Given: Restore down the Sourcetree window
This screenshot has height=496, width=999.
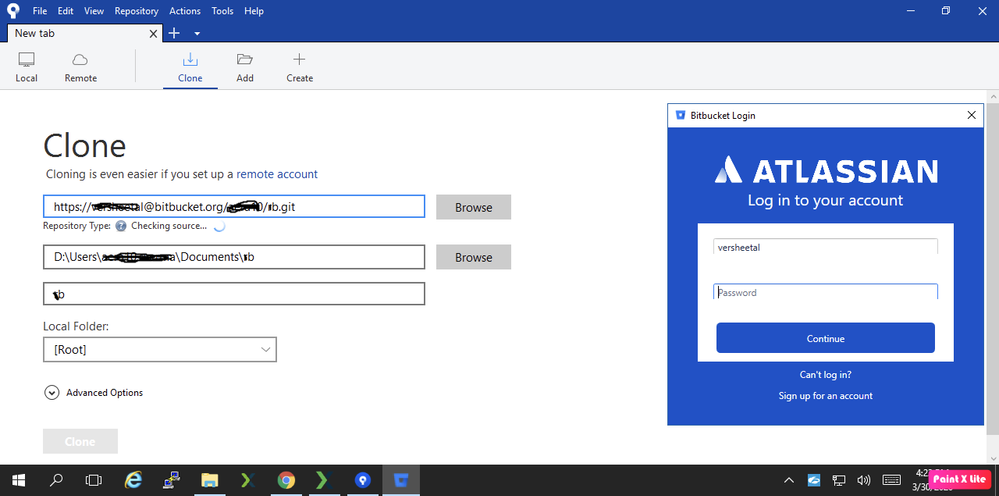Looking at the screenshot, I should [945, 10].
